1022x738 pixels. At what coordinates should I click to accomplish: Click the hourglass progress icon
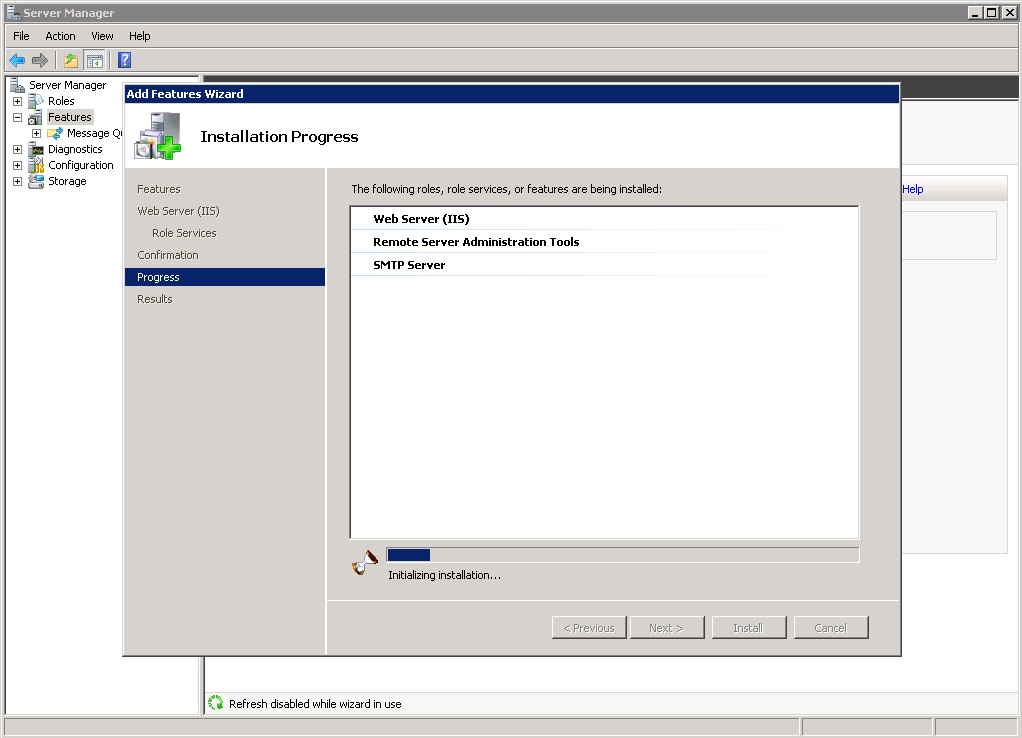(365, 562)
